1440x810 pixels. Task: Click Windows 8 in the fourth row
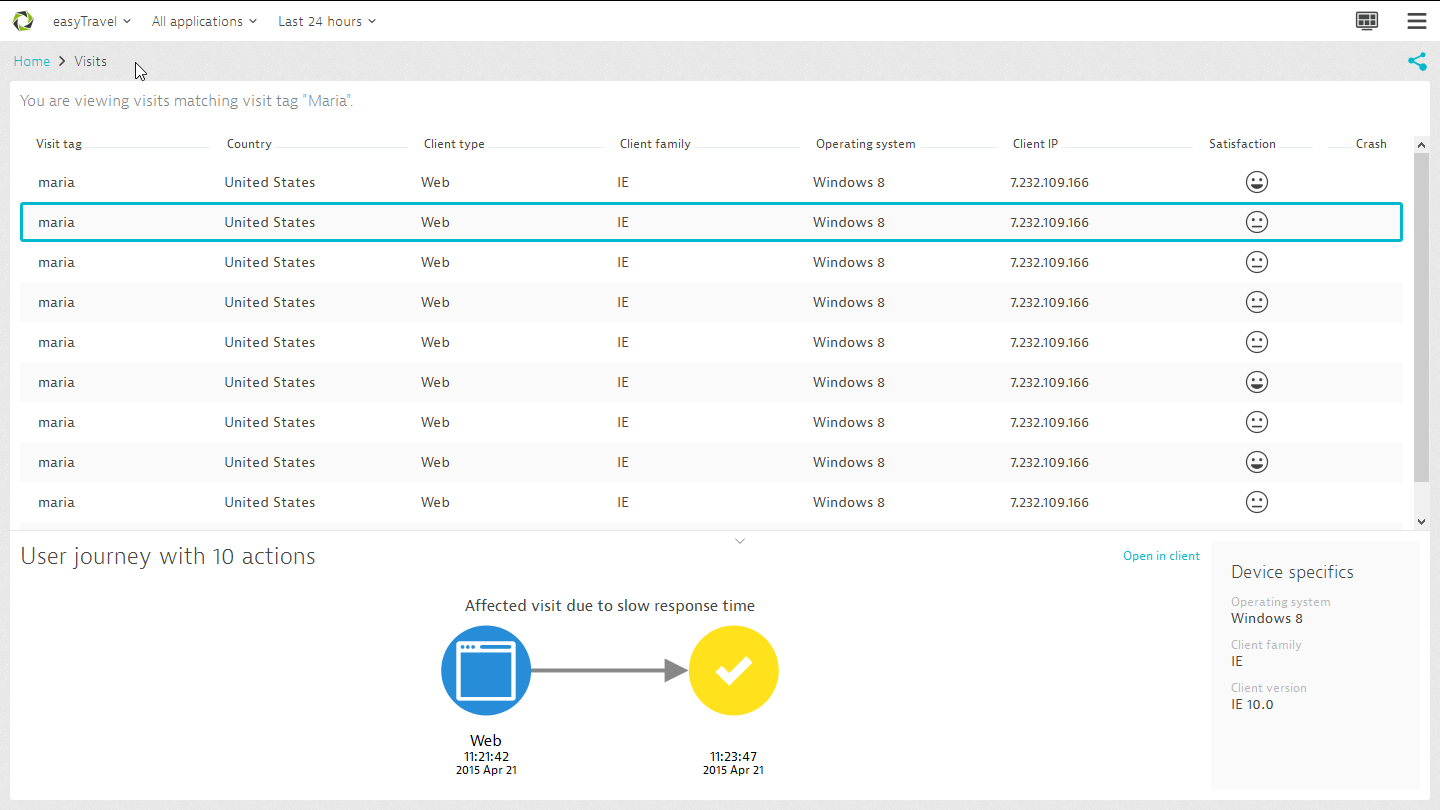[x=848, y=302]
